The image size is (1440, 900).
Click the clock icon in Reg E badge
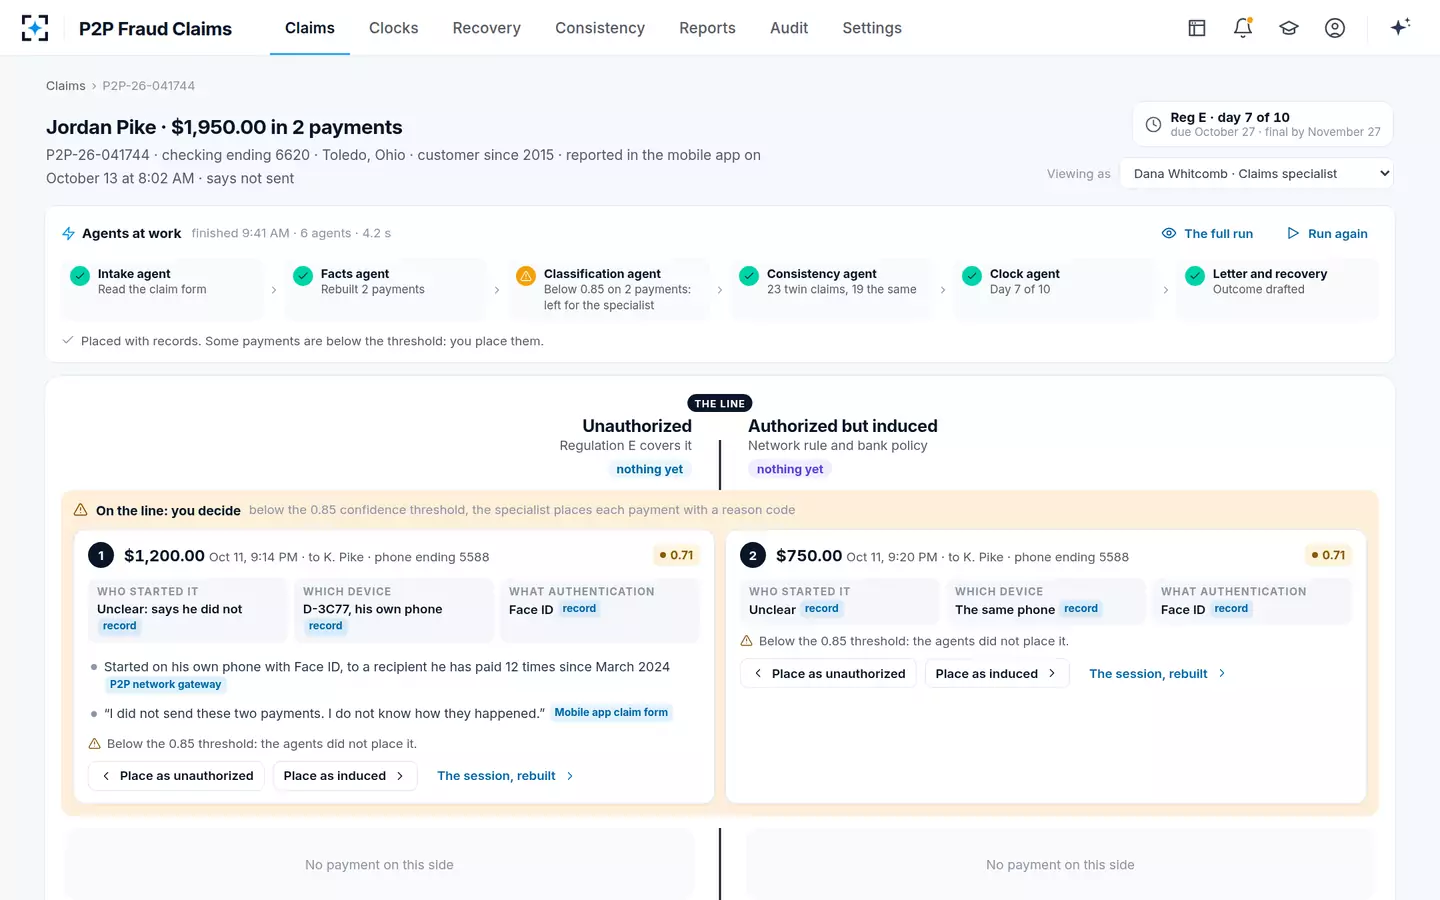[1153, 125]
